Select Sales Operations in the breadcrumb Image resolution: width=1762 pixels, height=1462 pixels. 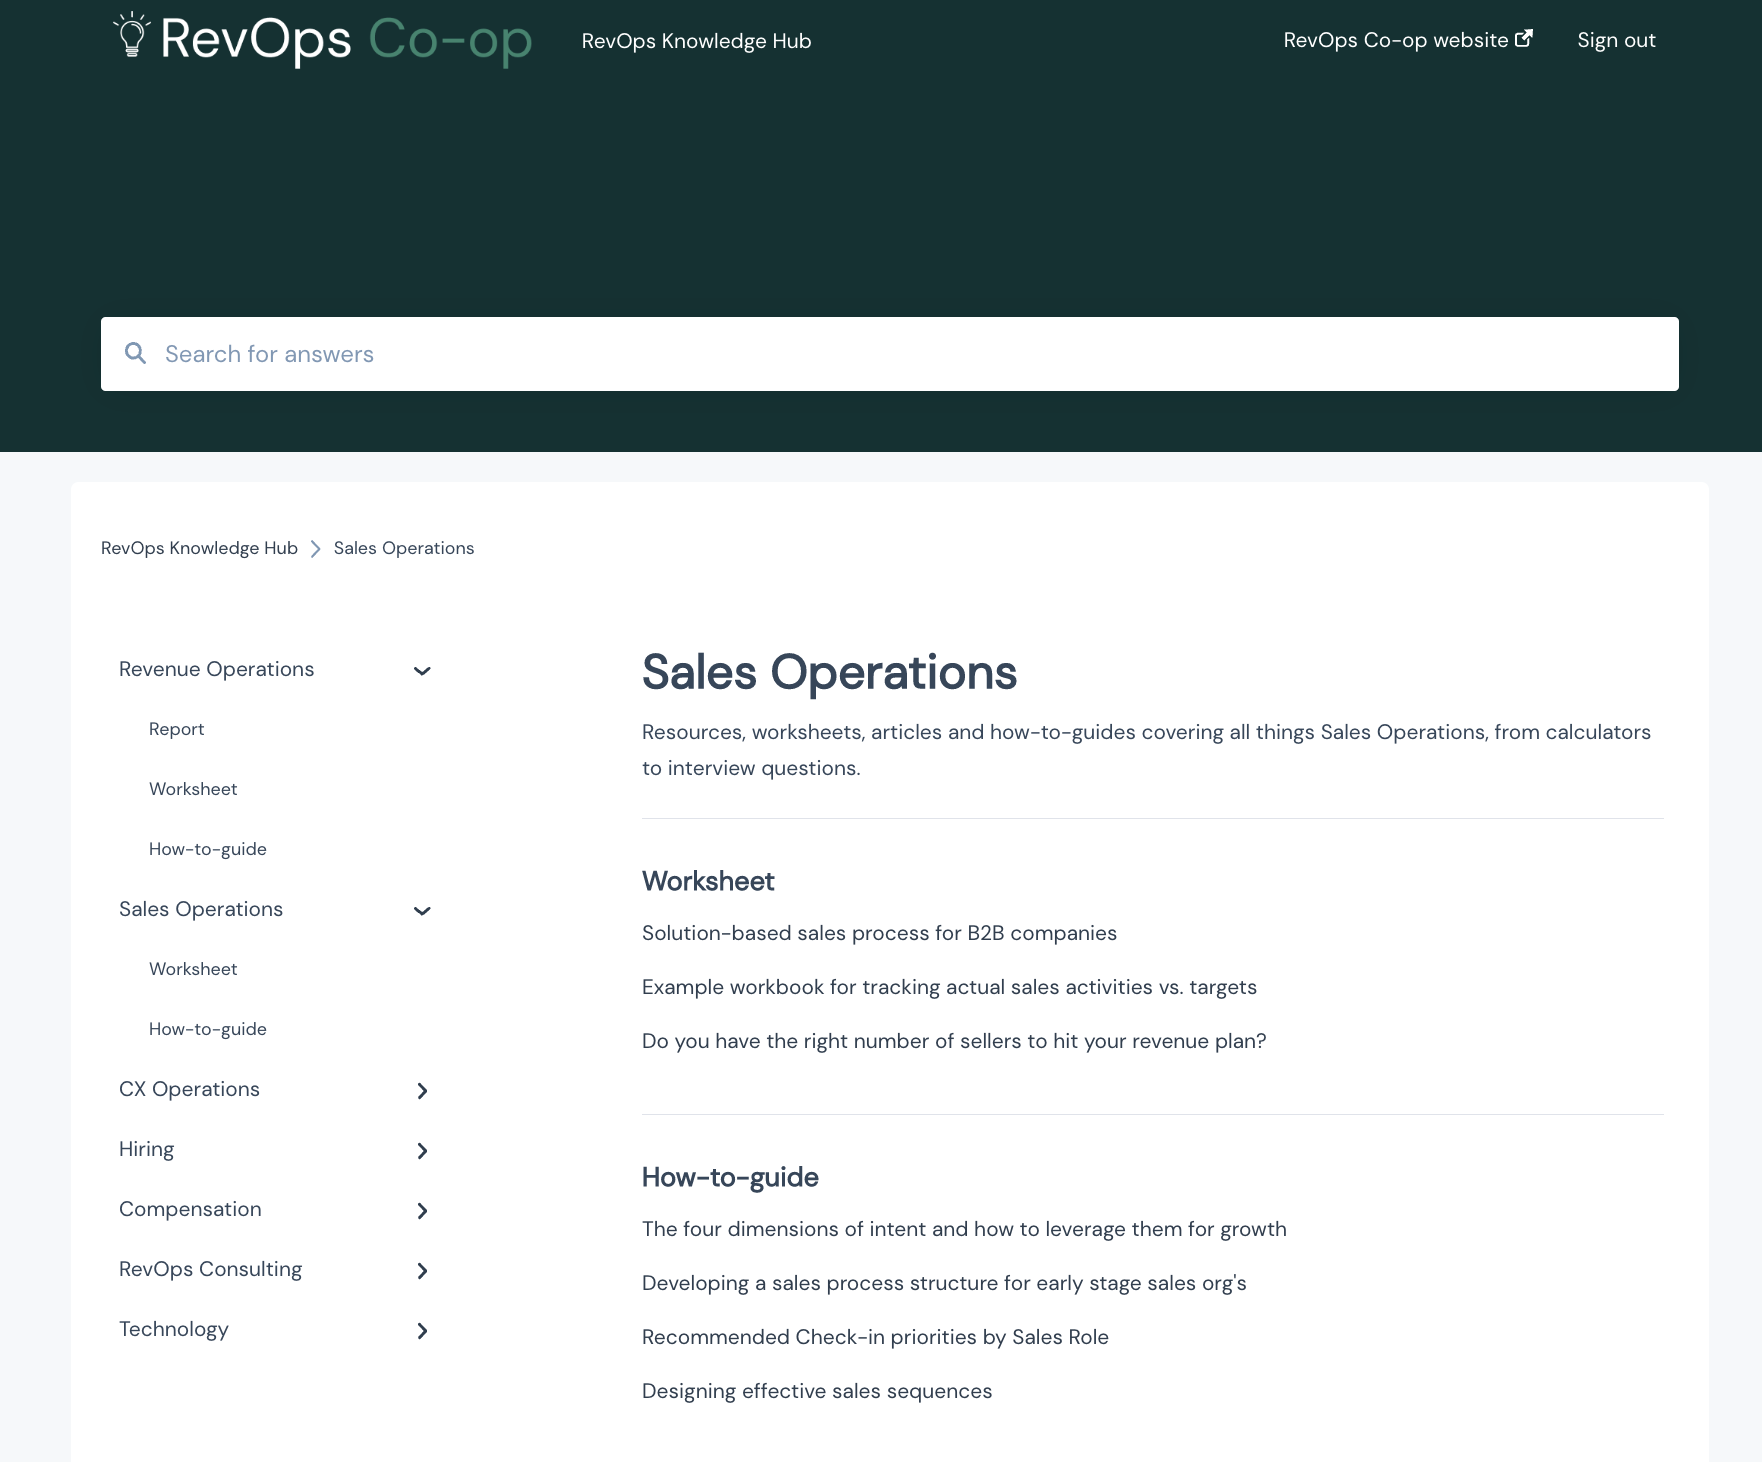pos(403,548)
